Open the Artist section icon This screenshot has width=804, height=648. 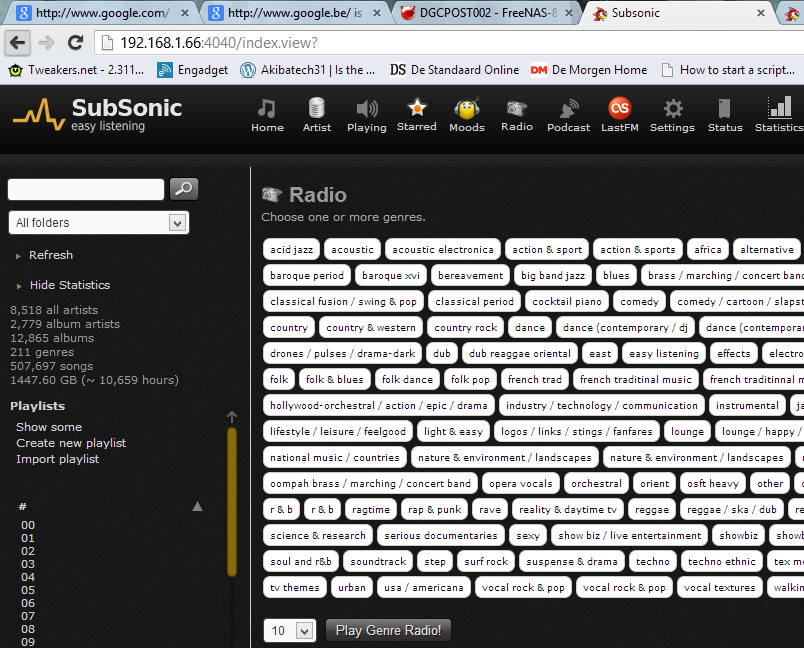316,109
